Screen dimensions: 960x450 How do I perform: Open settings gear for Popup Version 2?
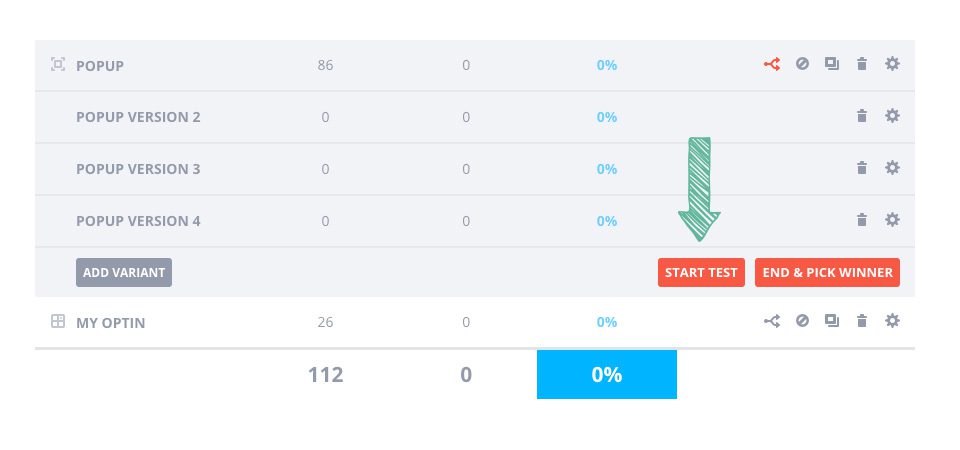(x=892, y=117)
